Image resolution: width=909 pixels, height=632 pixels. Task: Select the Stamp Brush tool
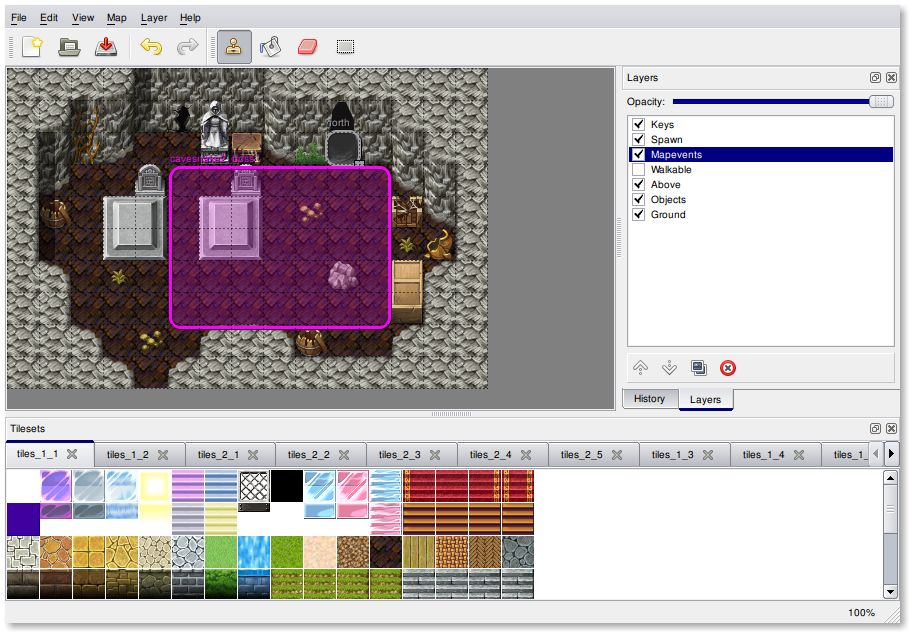click(x=234, y=46)
